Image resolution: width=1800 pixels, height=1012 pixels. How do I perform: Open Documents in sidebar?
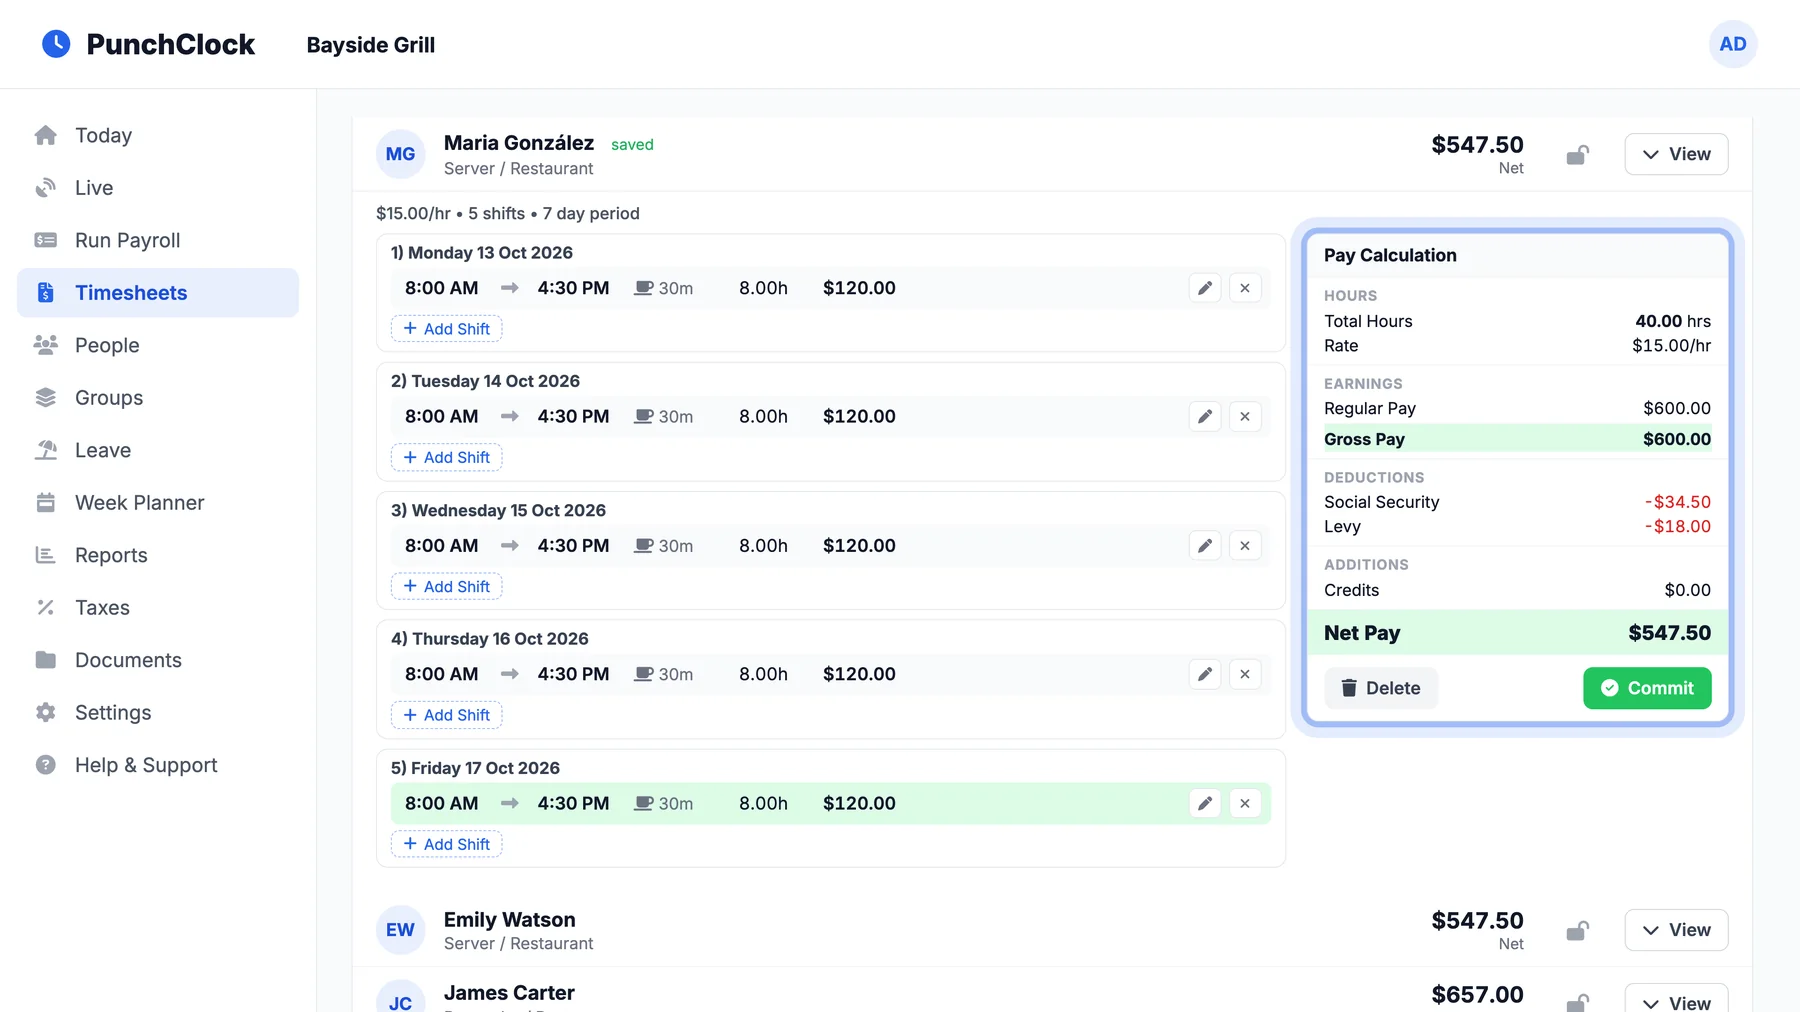pyautogui.click(x=158, y=660)
